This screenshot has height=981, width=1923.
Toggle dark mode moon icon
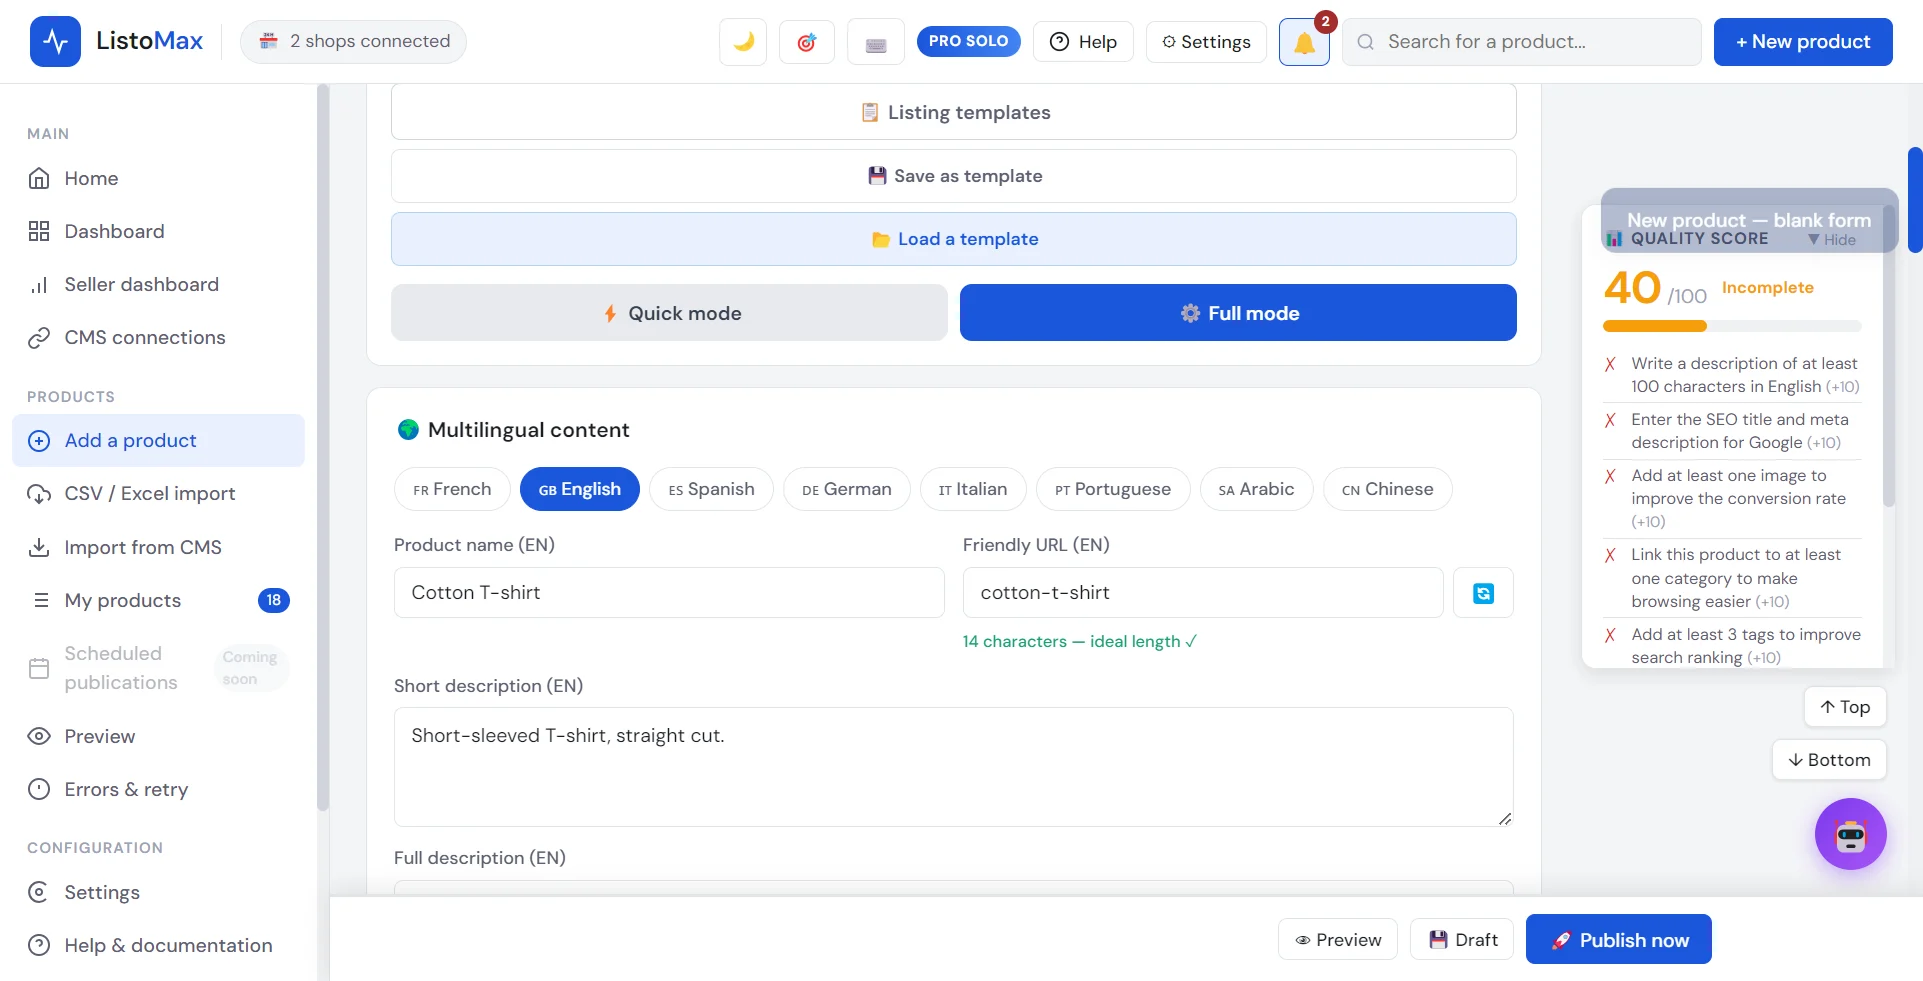743,42
